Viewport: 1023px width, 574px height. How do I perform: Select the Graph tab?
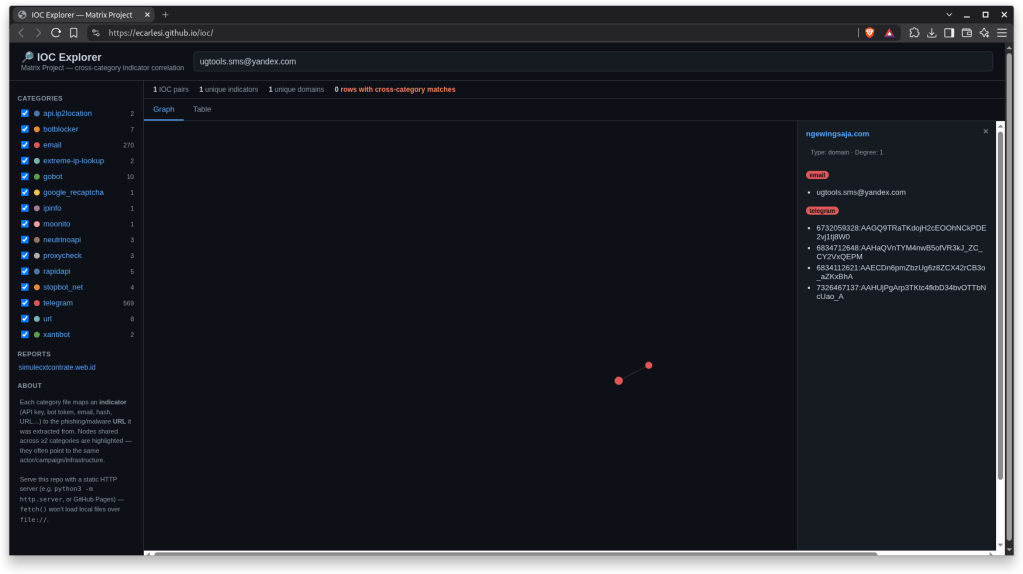164,109
